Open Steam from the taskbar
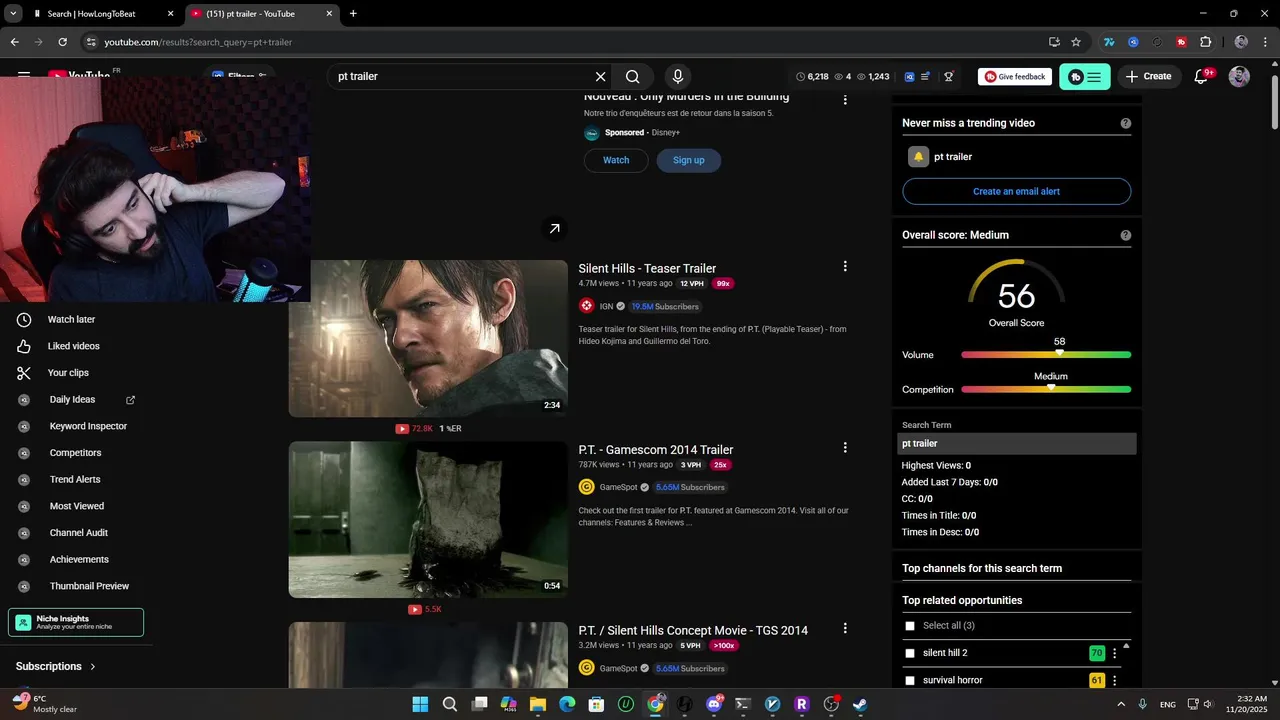The width and height of the screenshot is (1280, 720). pyautogui.click(x=860, y=704)
